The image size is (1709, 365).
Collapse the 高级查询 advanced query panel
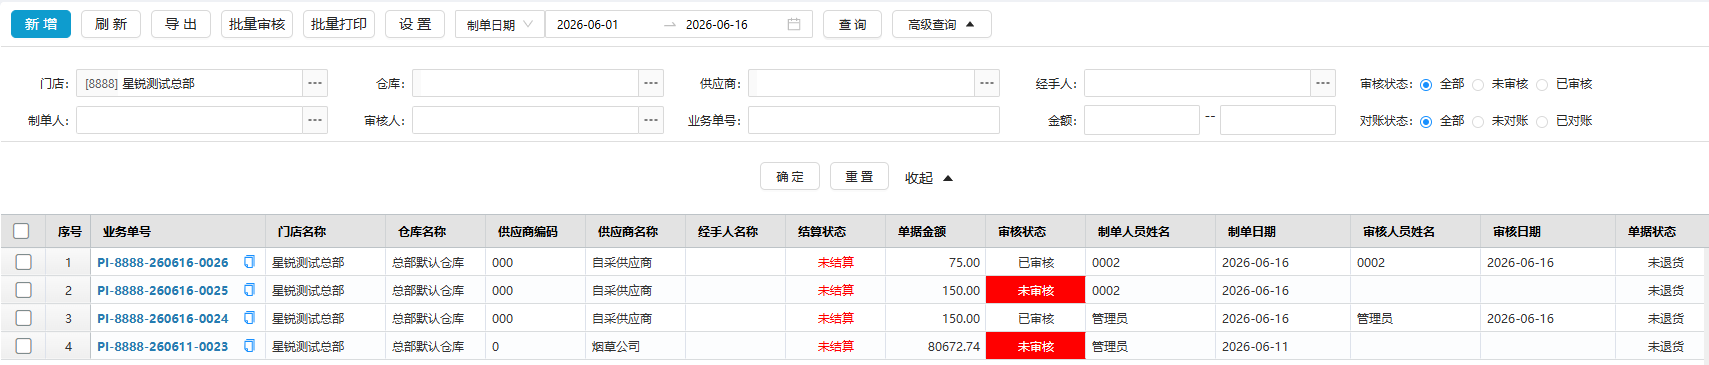point(941,24)
